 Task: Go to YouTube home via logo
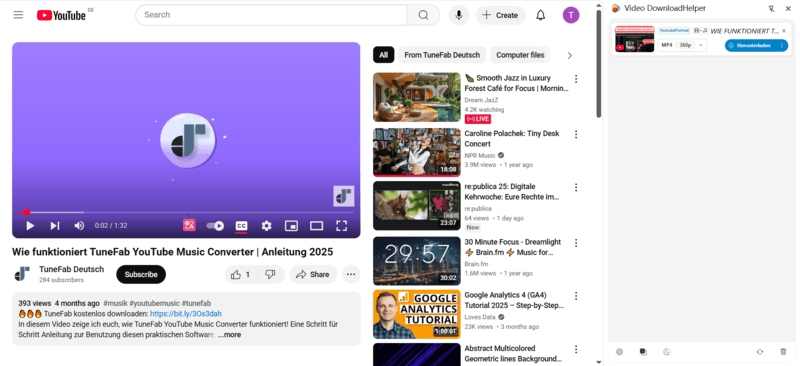(61, 15)
